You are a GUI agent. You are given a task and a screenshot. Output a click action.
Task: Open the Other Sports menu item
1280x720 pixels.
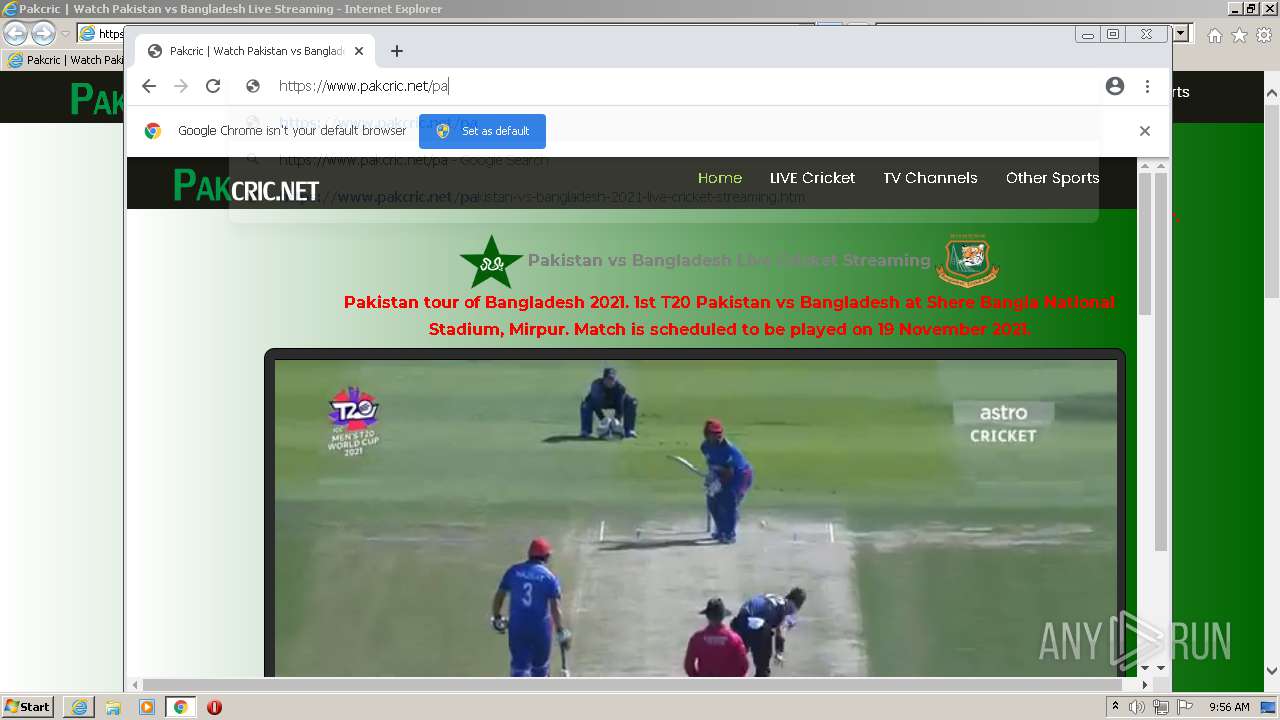1052,178
